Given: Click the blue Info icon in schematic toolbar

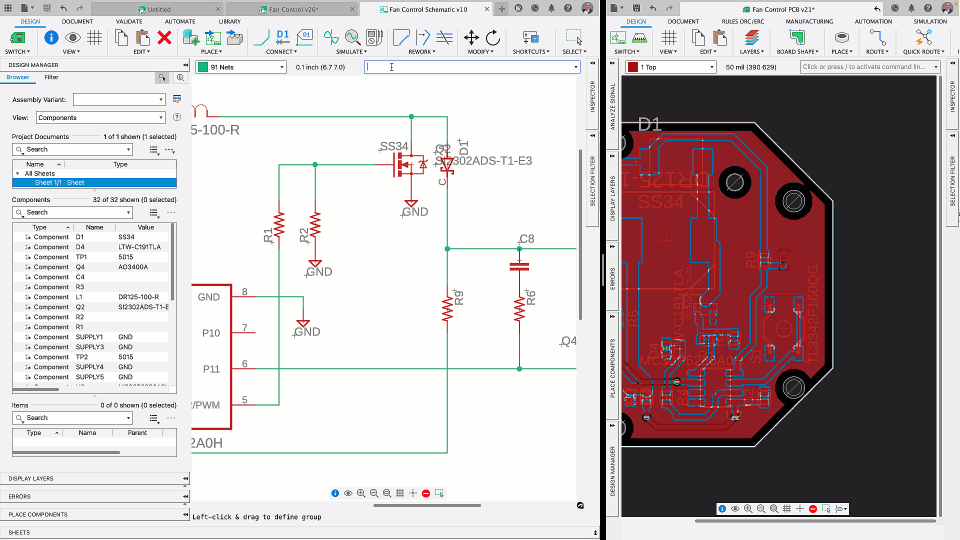Looking at the screenshot, I should coord(51,38).
